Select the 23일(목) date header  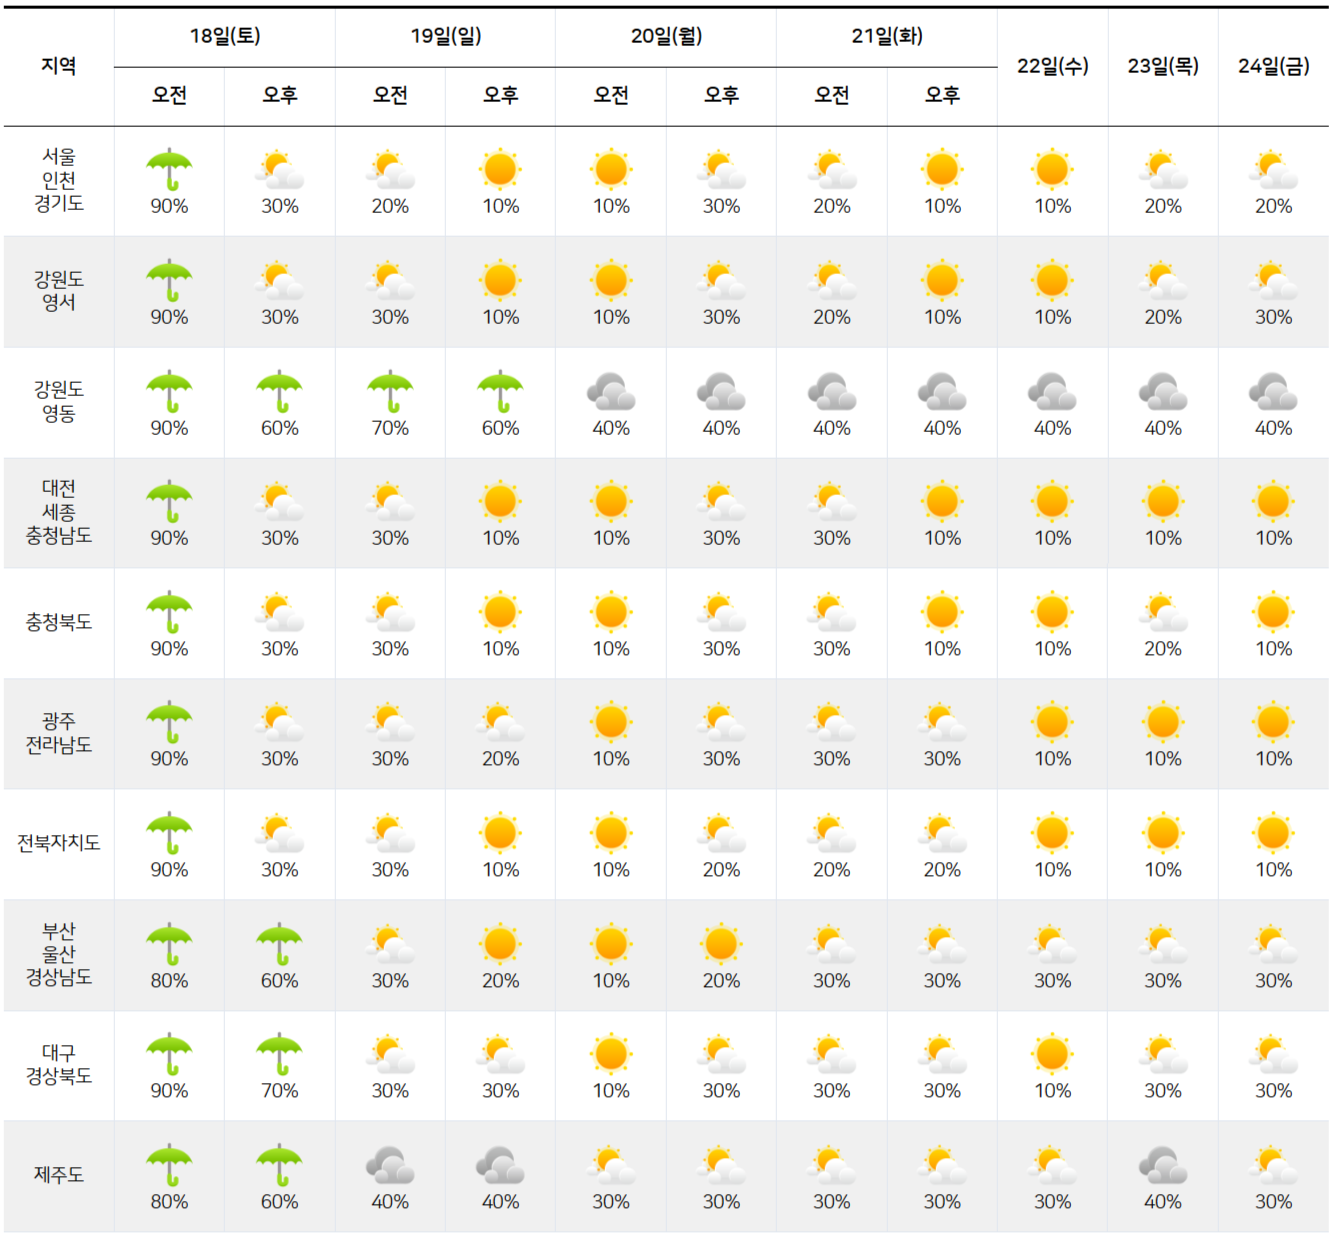click(1163, 66)
